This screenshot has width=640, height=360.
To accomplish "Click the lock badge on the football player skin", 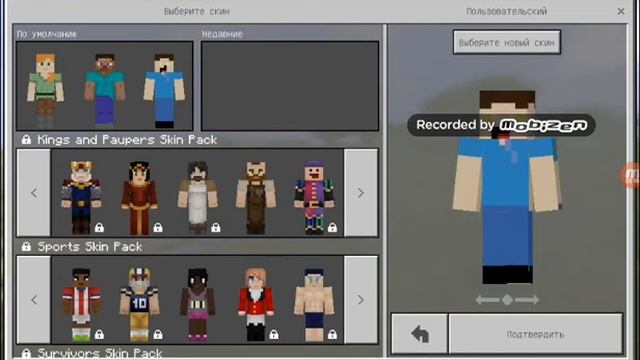I will (x=158, y=335).
